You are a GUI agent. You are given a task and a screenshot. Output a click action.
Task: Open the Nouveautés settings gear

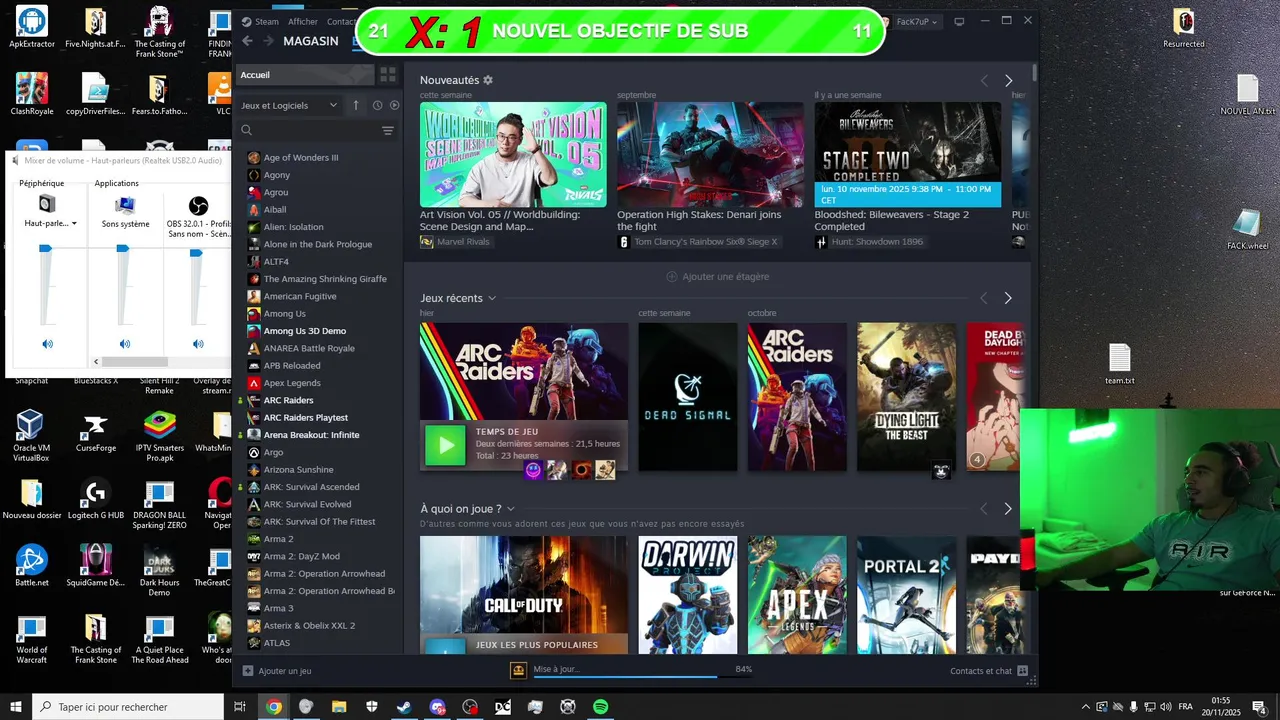coord(488,80)
